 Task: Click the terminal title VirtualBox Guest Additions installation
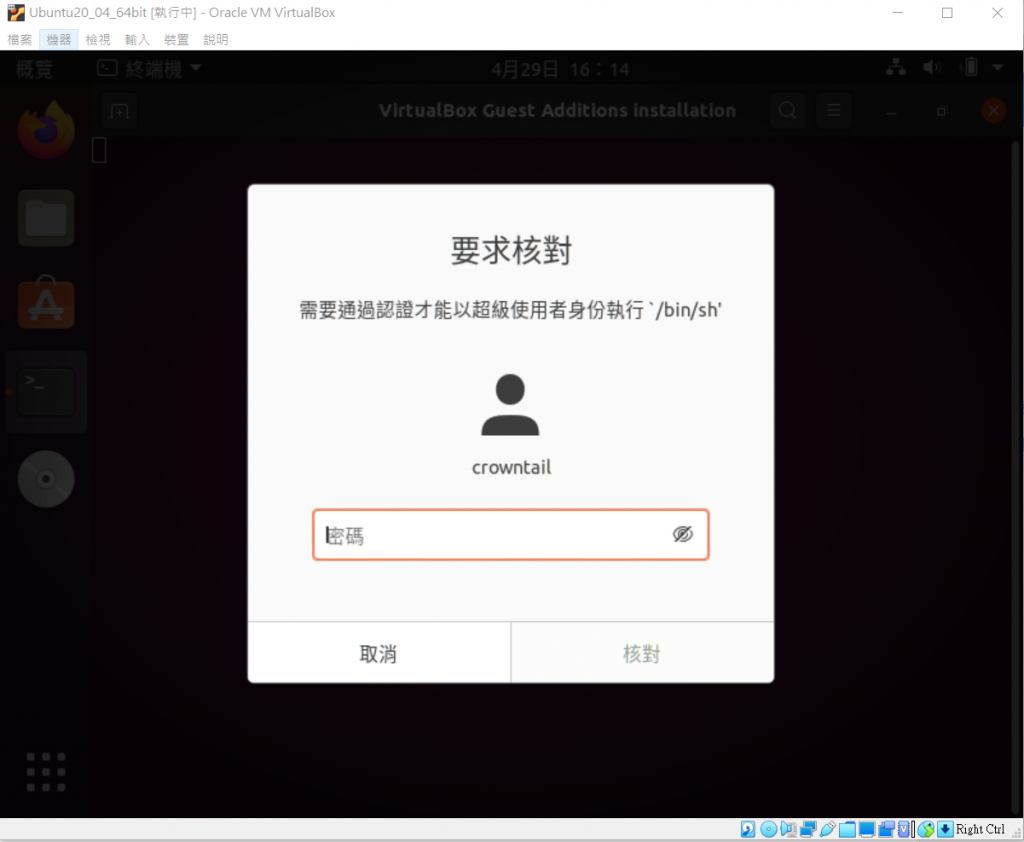click(557, 110)
